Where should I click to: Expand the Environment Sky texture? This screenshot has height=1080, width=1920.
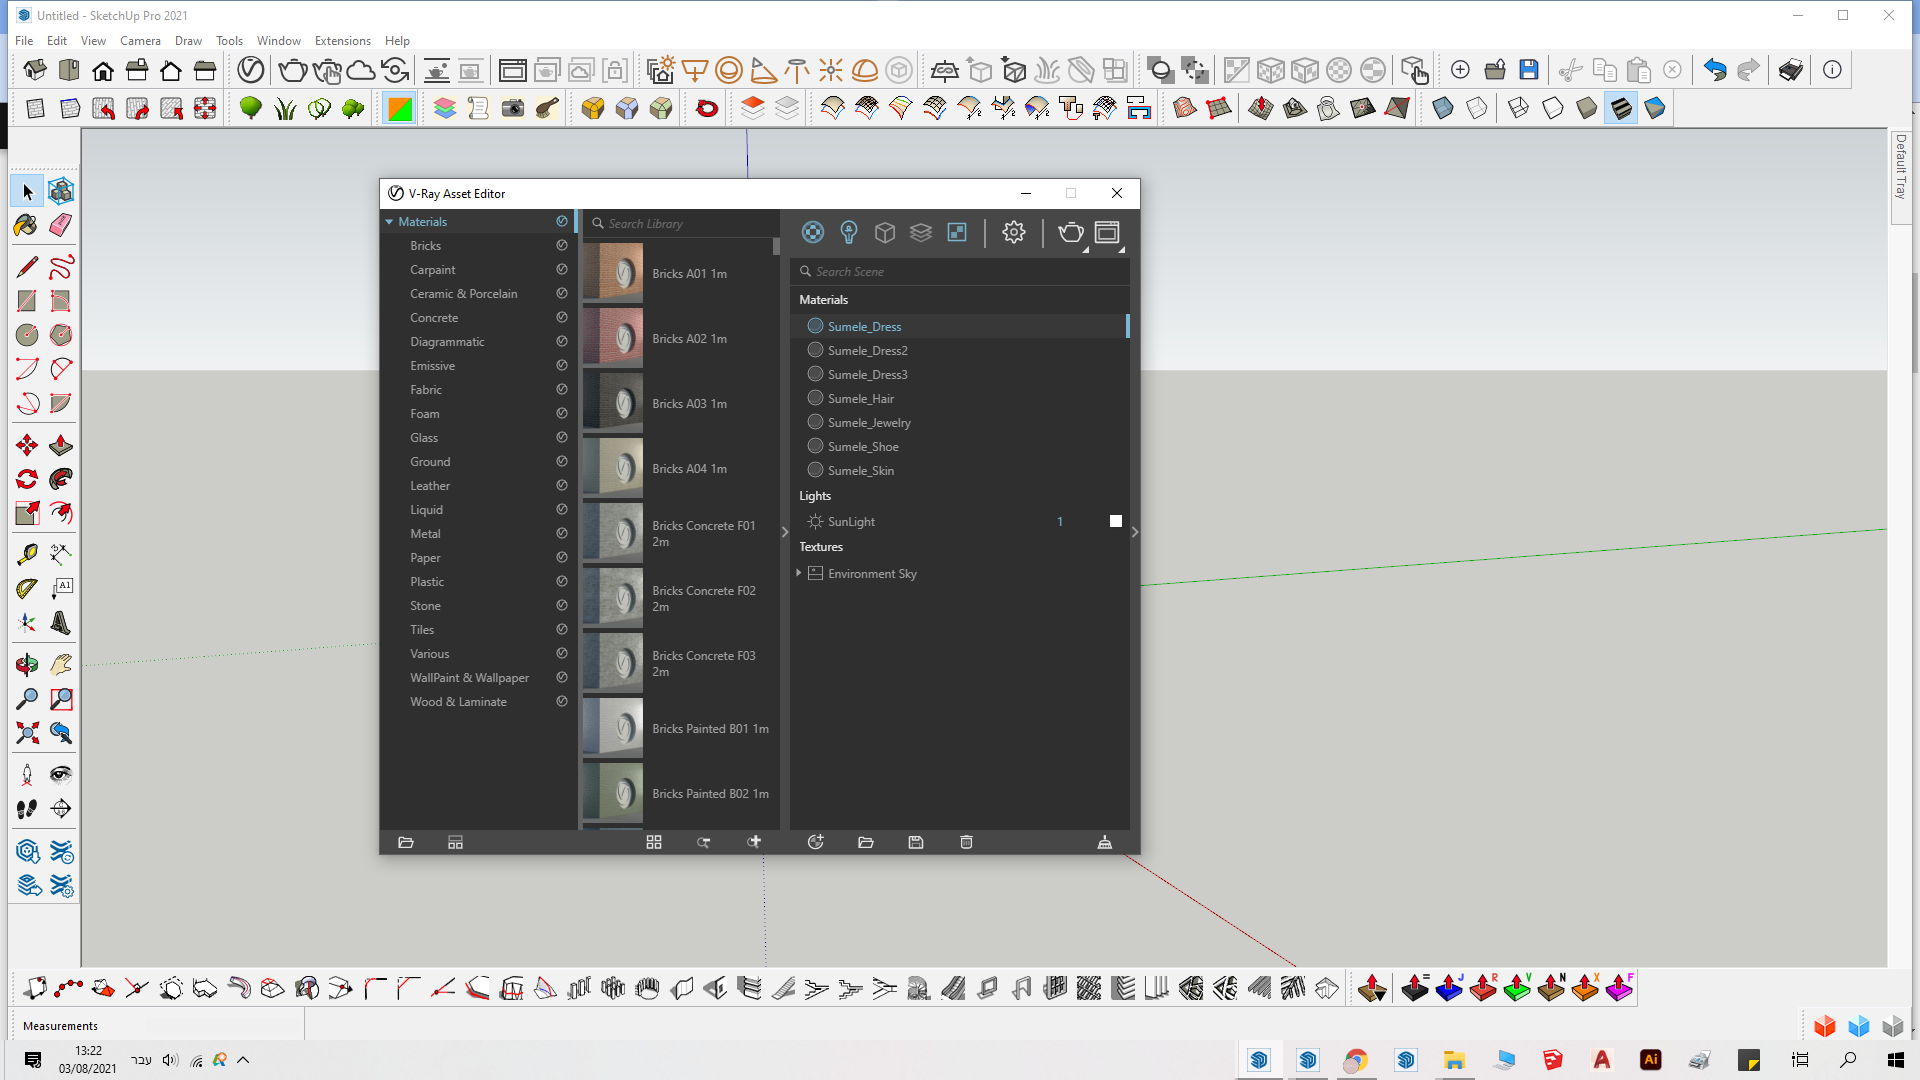(x=799, y=573)
